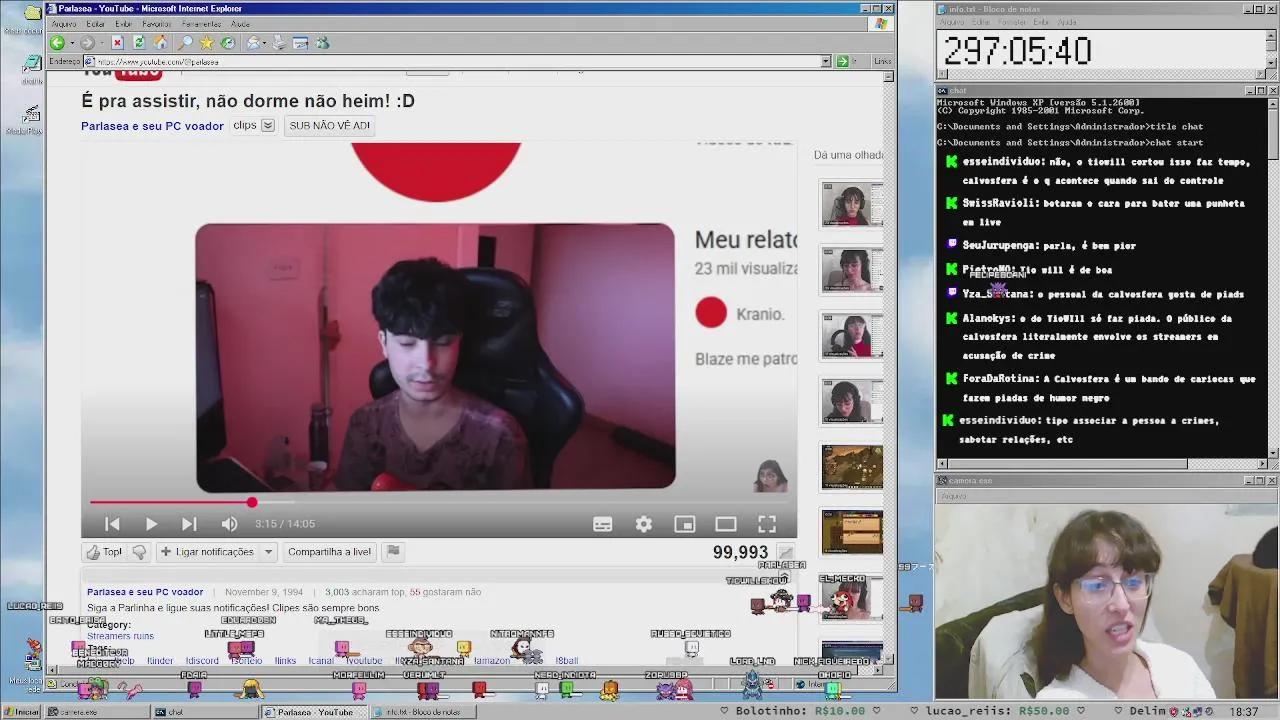Screen dimensions: 1280x720
Task: Open Favoritos menu in Internet Explorer
Action: pos(157,24)
